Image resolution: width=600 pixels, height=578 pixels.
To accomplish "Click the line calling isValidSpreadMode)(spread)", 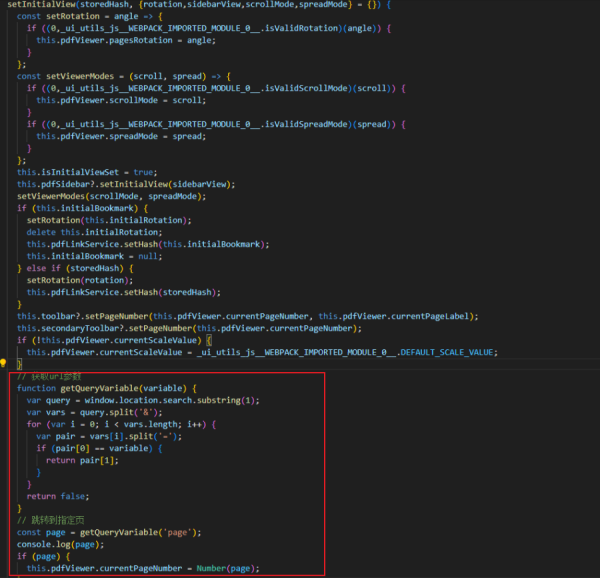I will pyautogui.click(x=216, y=124).
